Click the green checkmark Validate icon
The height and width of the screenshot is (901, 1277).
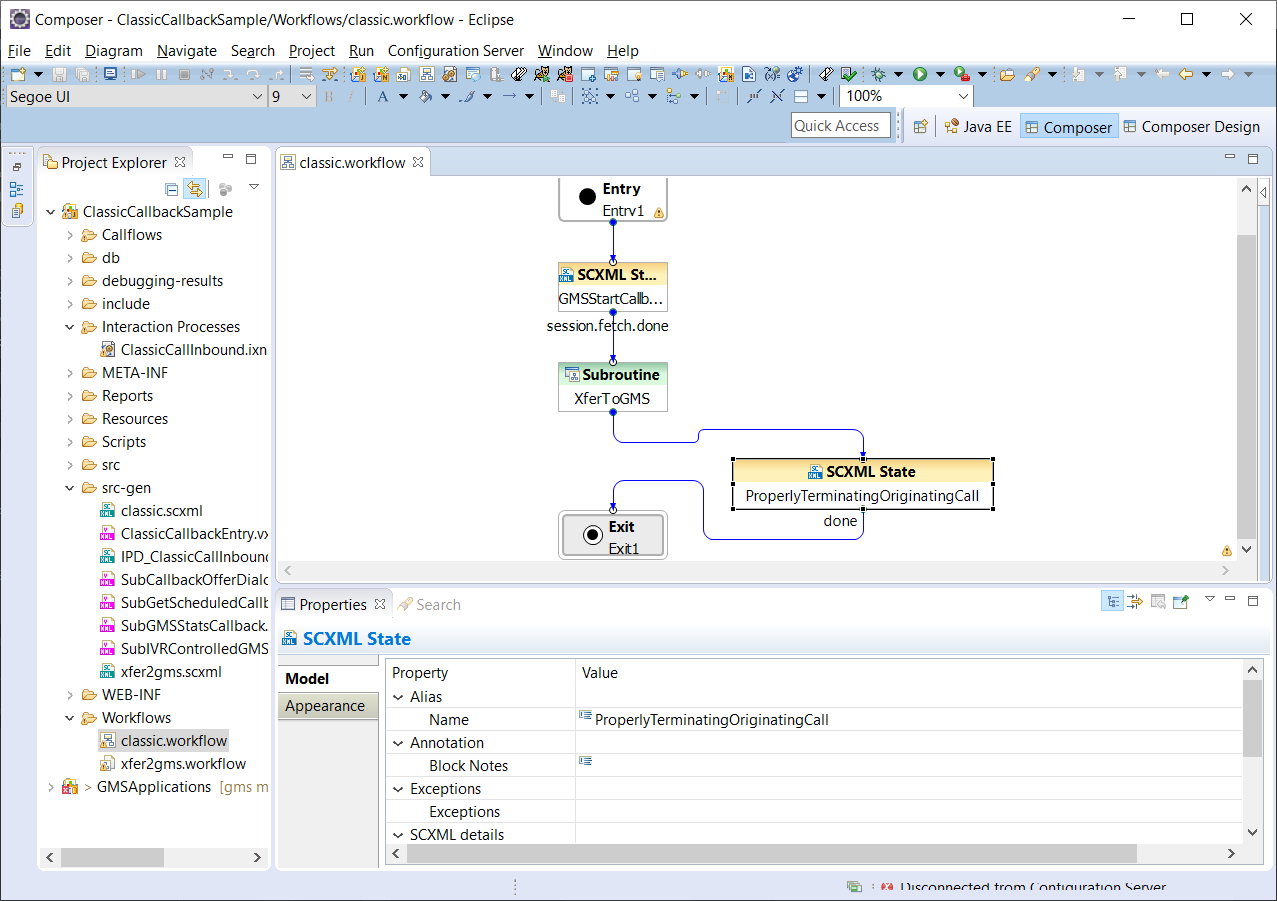pyautogui.click(x=849, y=74)
